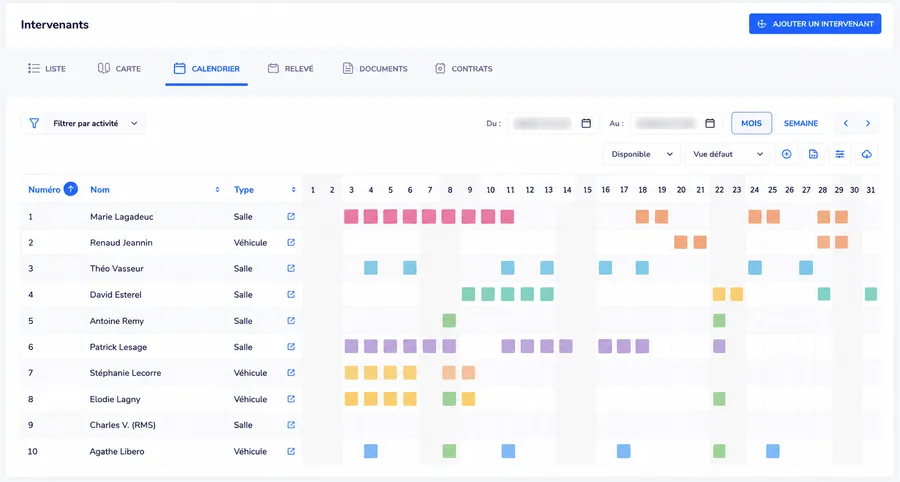This screenshot has width=900, height=482.
Task: Click the name Antoine Remy
Action: pyautogui.click(x=117, y=321)
